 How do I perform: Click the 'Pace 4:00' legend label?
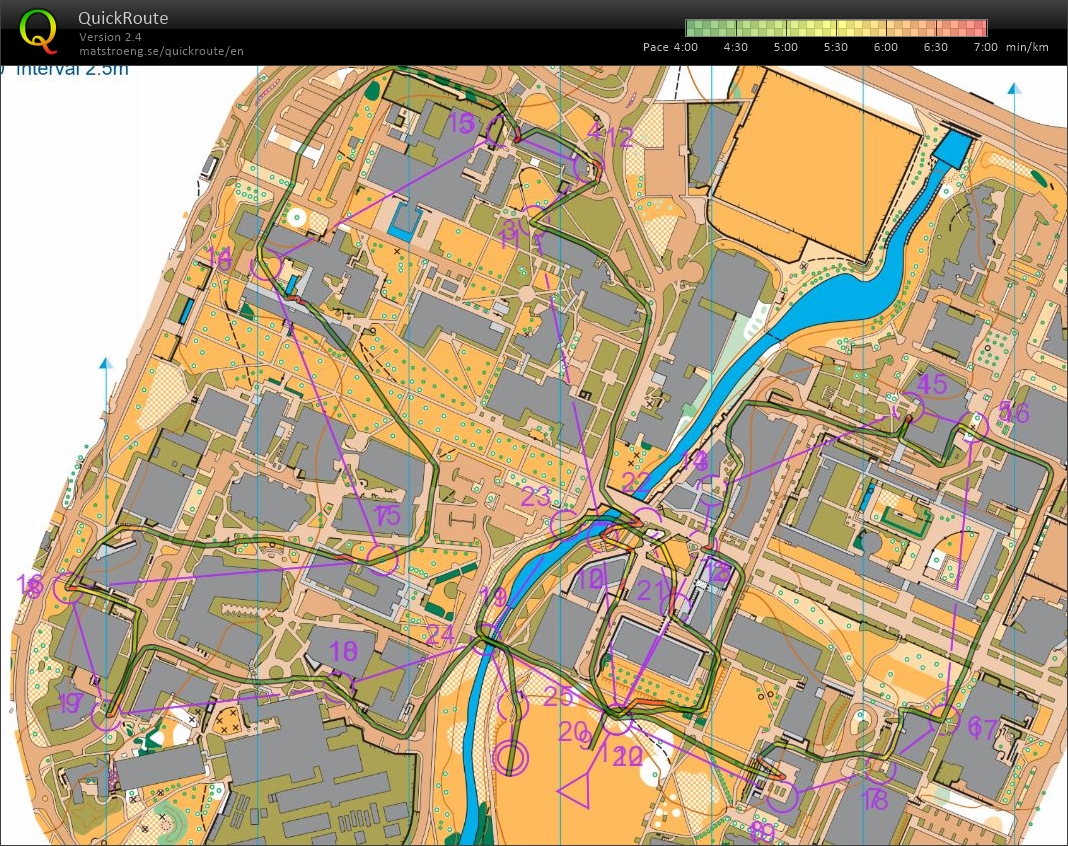669,47
